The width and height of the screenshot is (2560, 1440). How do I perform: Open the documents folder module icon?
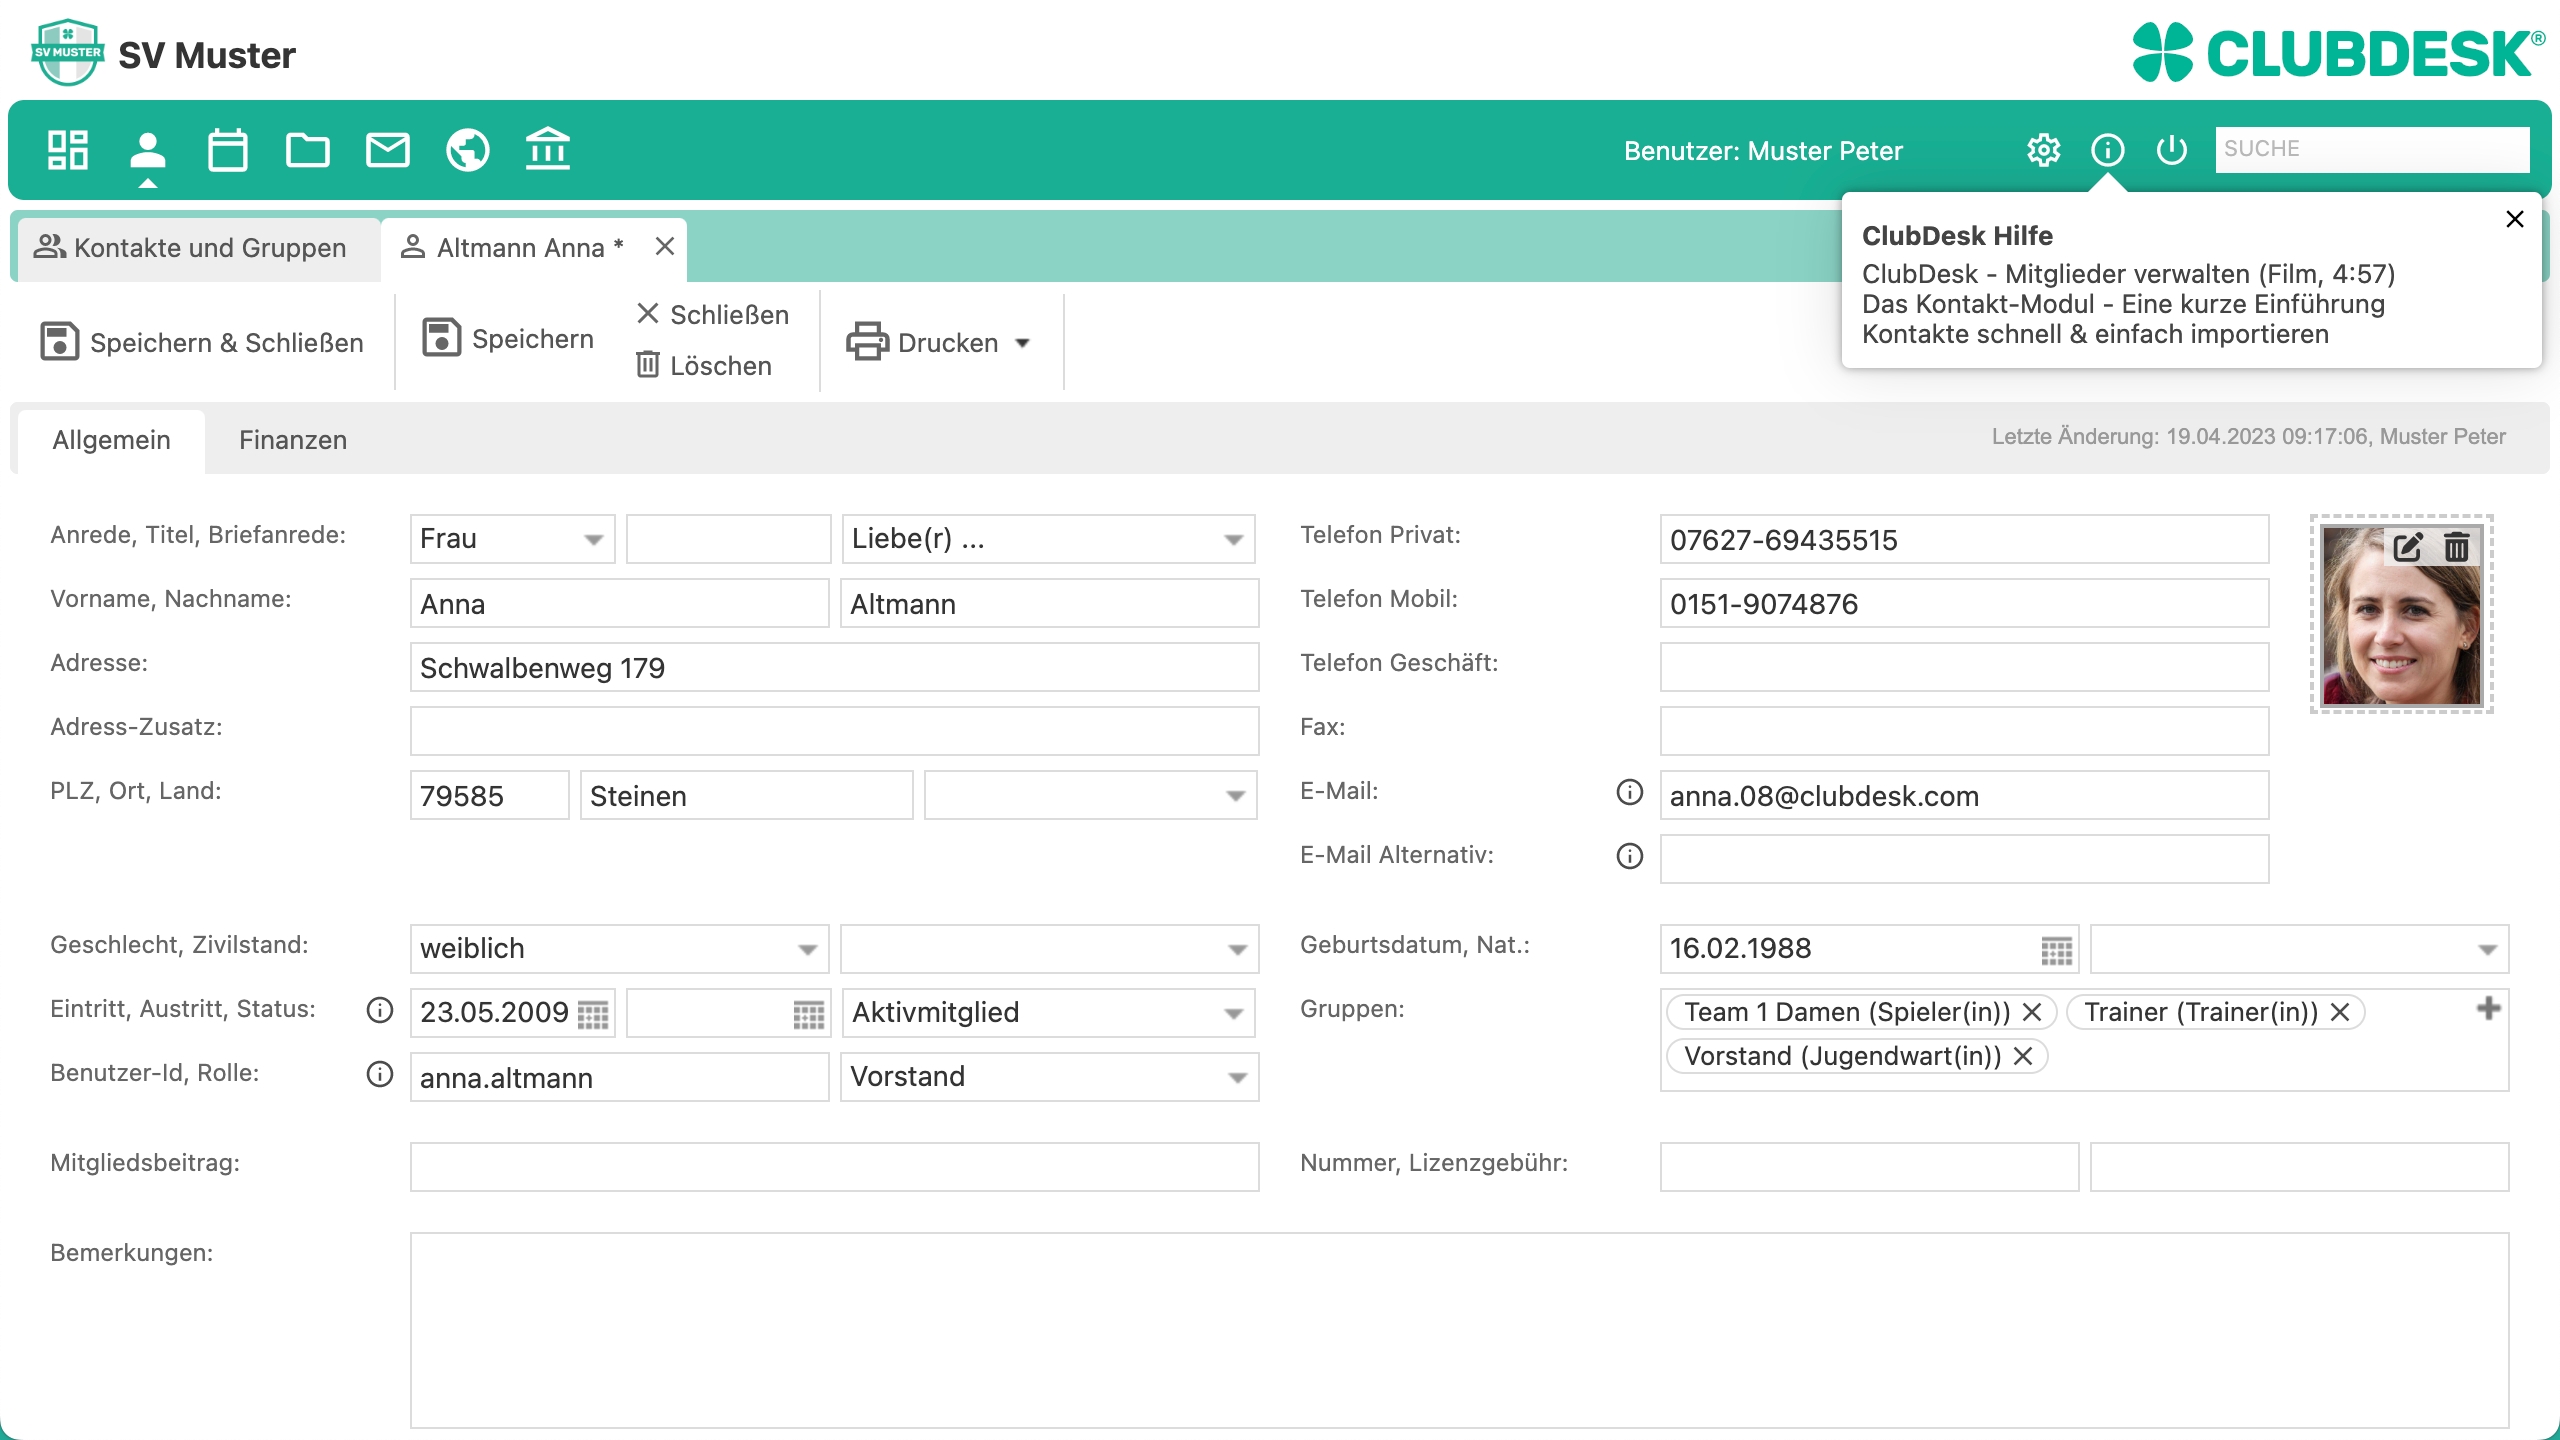pos(307,150)
